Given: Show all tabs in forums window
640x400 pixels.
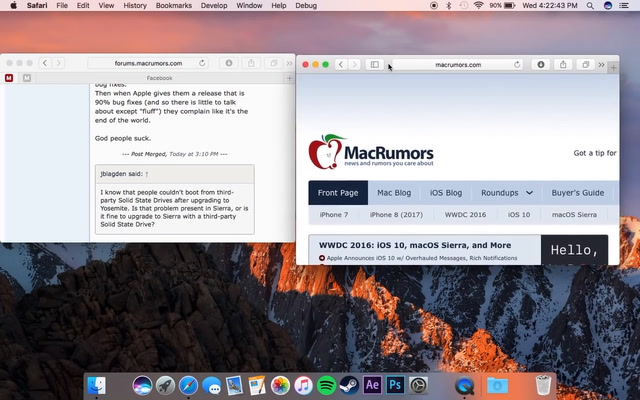Looking at the screenshot, I should click(273, 63).
